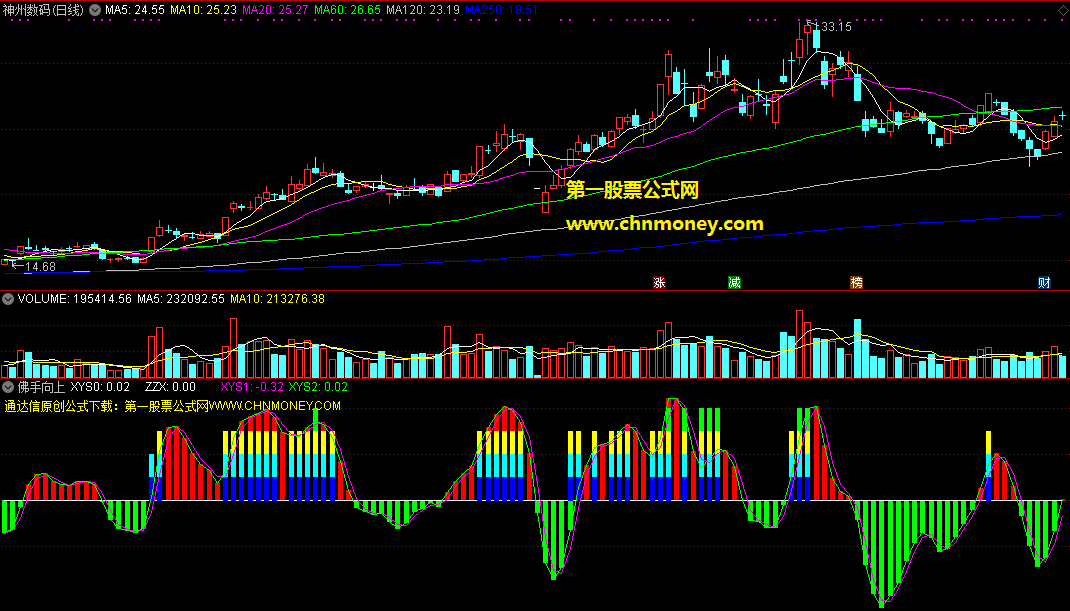
Task: Click the ZZX: 0.00 value
Action: 170,387
